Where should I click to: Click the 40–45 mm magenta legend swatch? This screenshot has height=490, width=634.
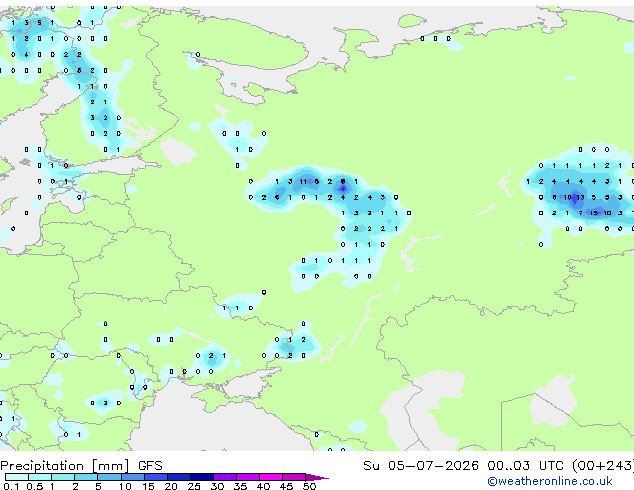271,477
